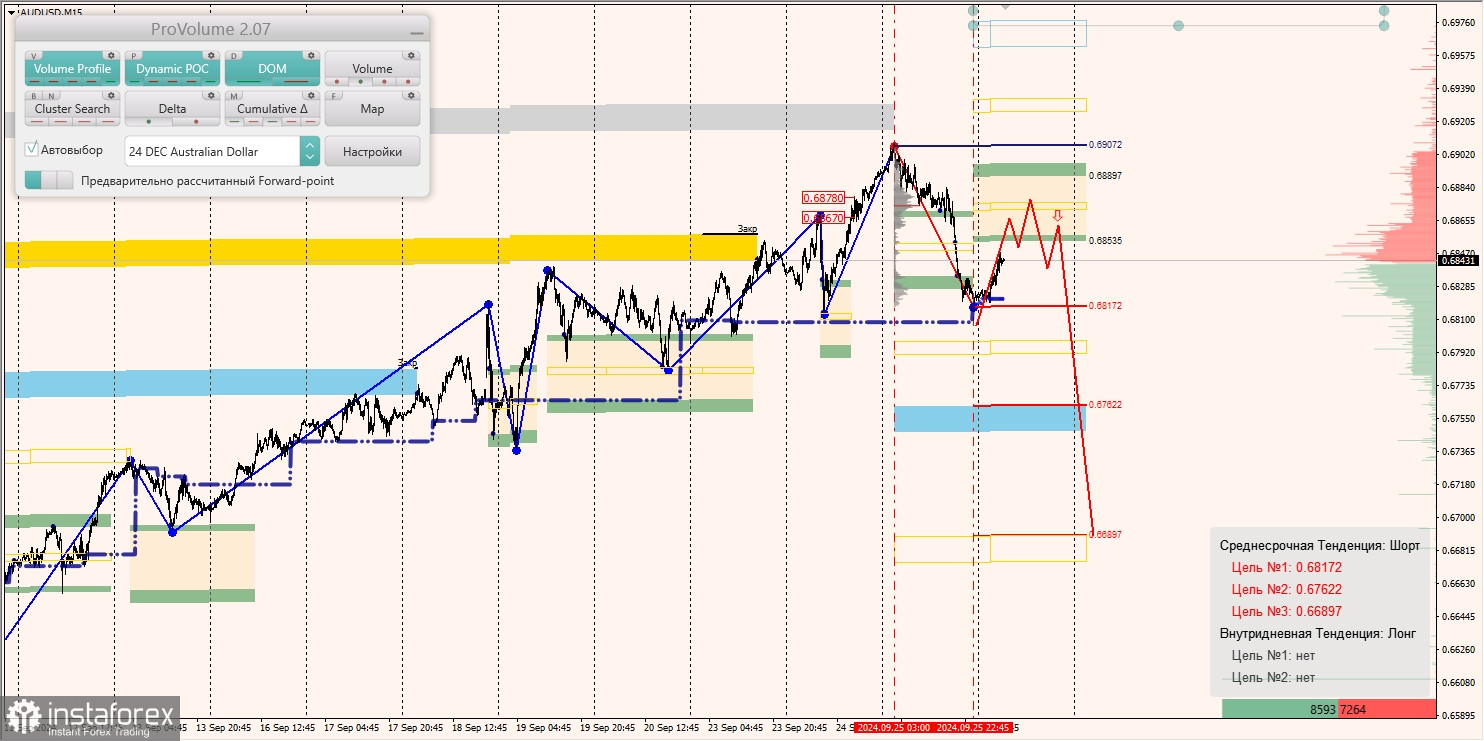Enable the Delta indicator
The height and width of the screenshot is (741, 1484).
pyautogui.click(x=172, y=109)
